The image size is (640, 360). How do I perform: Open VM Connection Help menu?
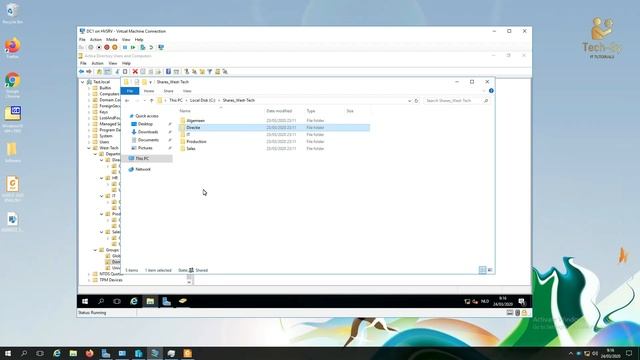[x=139, y=40]
